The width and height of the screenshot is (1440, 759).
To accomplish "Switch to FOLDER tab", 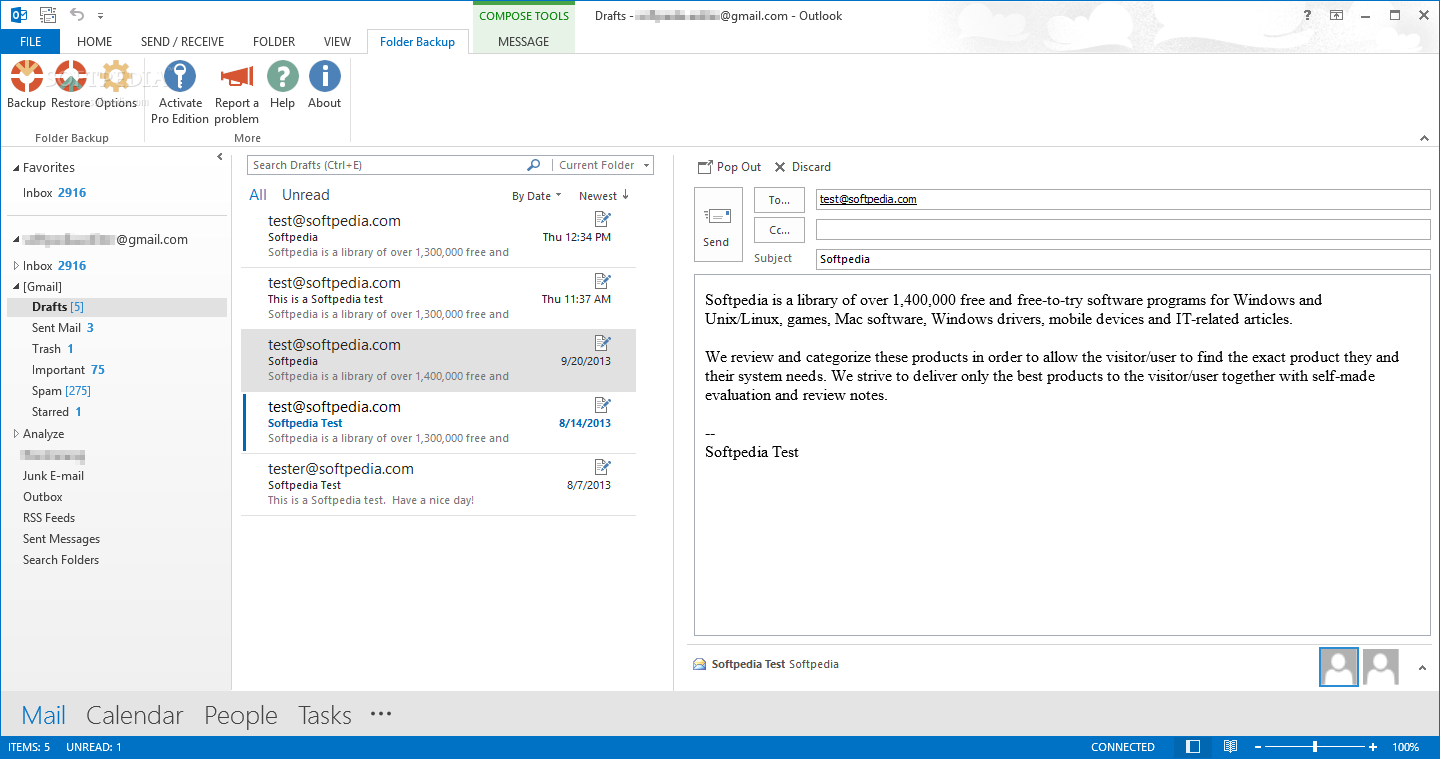I will pos(274,41).
